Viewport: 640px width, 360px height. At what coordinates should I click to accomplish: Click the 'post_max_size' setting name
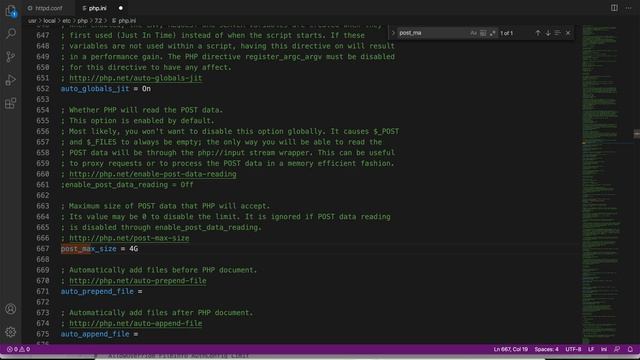pos(89,249)
